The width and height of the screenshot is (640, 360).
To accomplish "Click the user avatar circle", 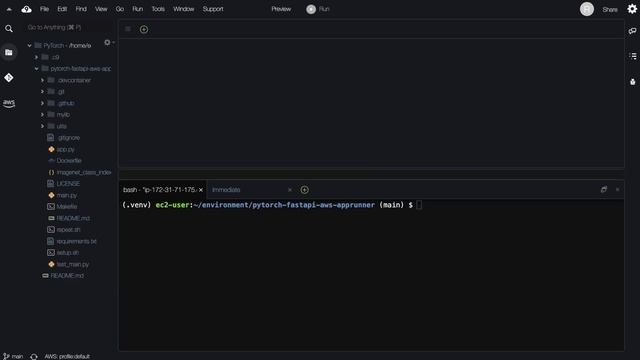I will click(x=587, y=9).
